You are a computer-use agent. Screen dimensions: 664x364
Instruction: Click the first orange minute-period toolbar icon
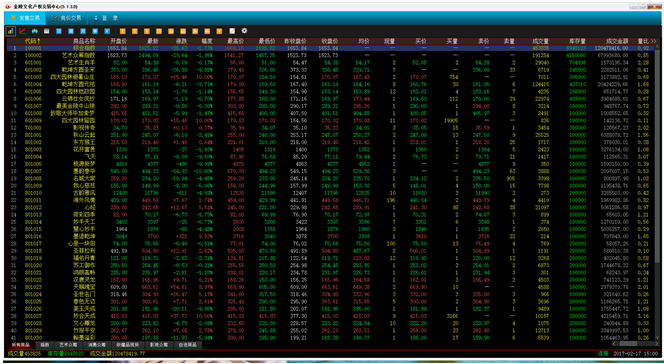click(x=123, y=31)
